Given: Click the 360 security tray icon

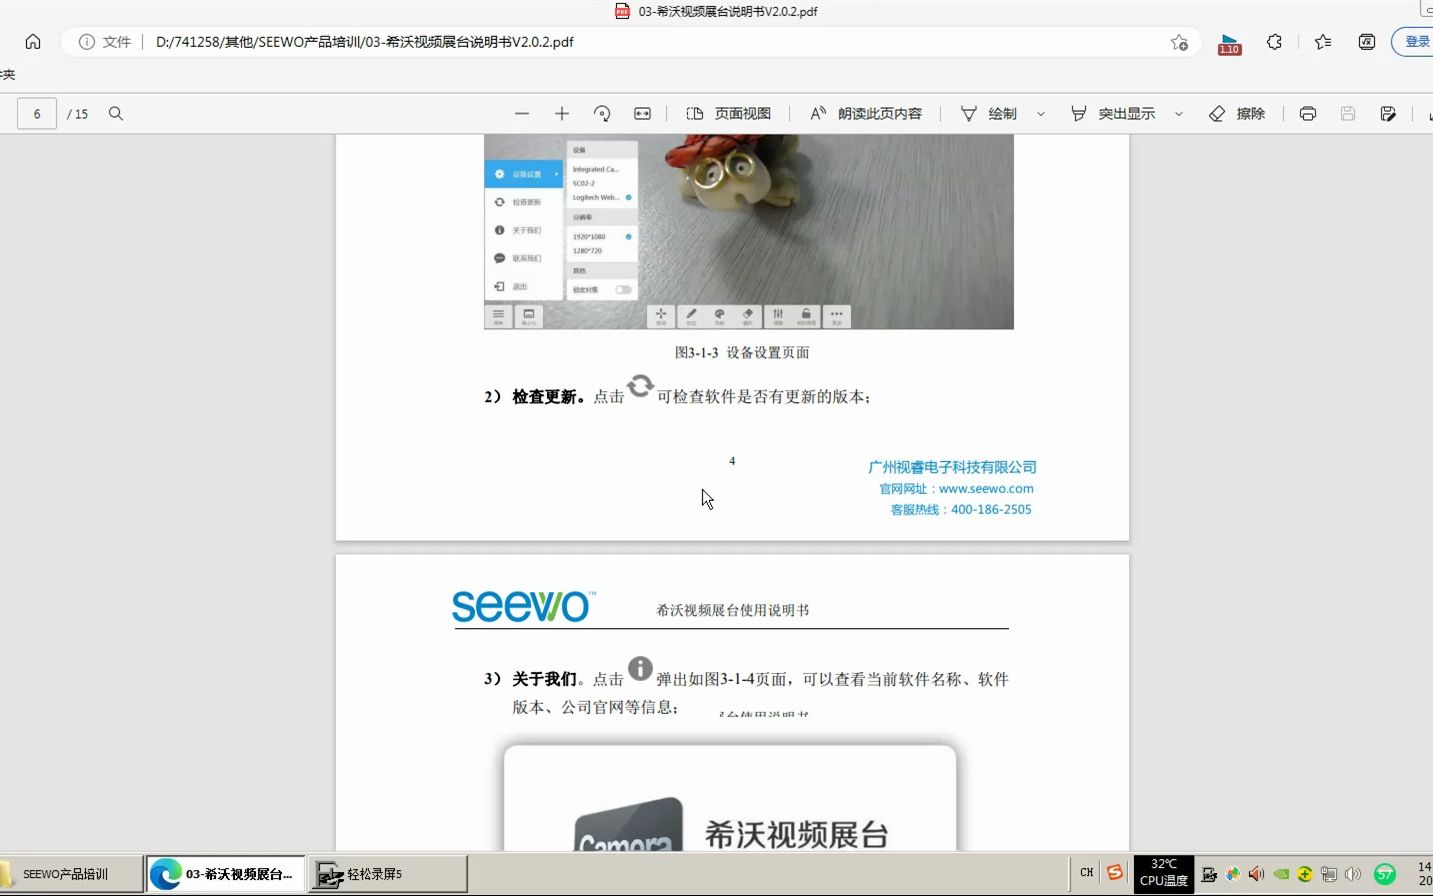Looking at the screenshot, I should (x=1305, y=874).
